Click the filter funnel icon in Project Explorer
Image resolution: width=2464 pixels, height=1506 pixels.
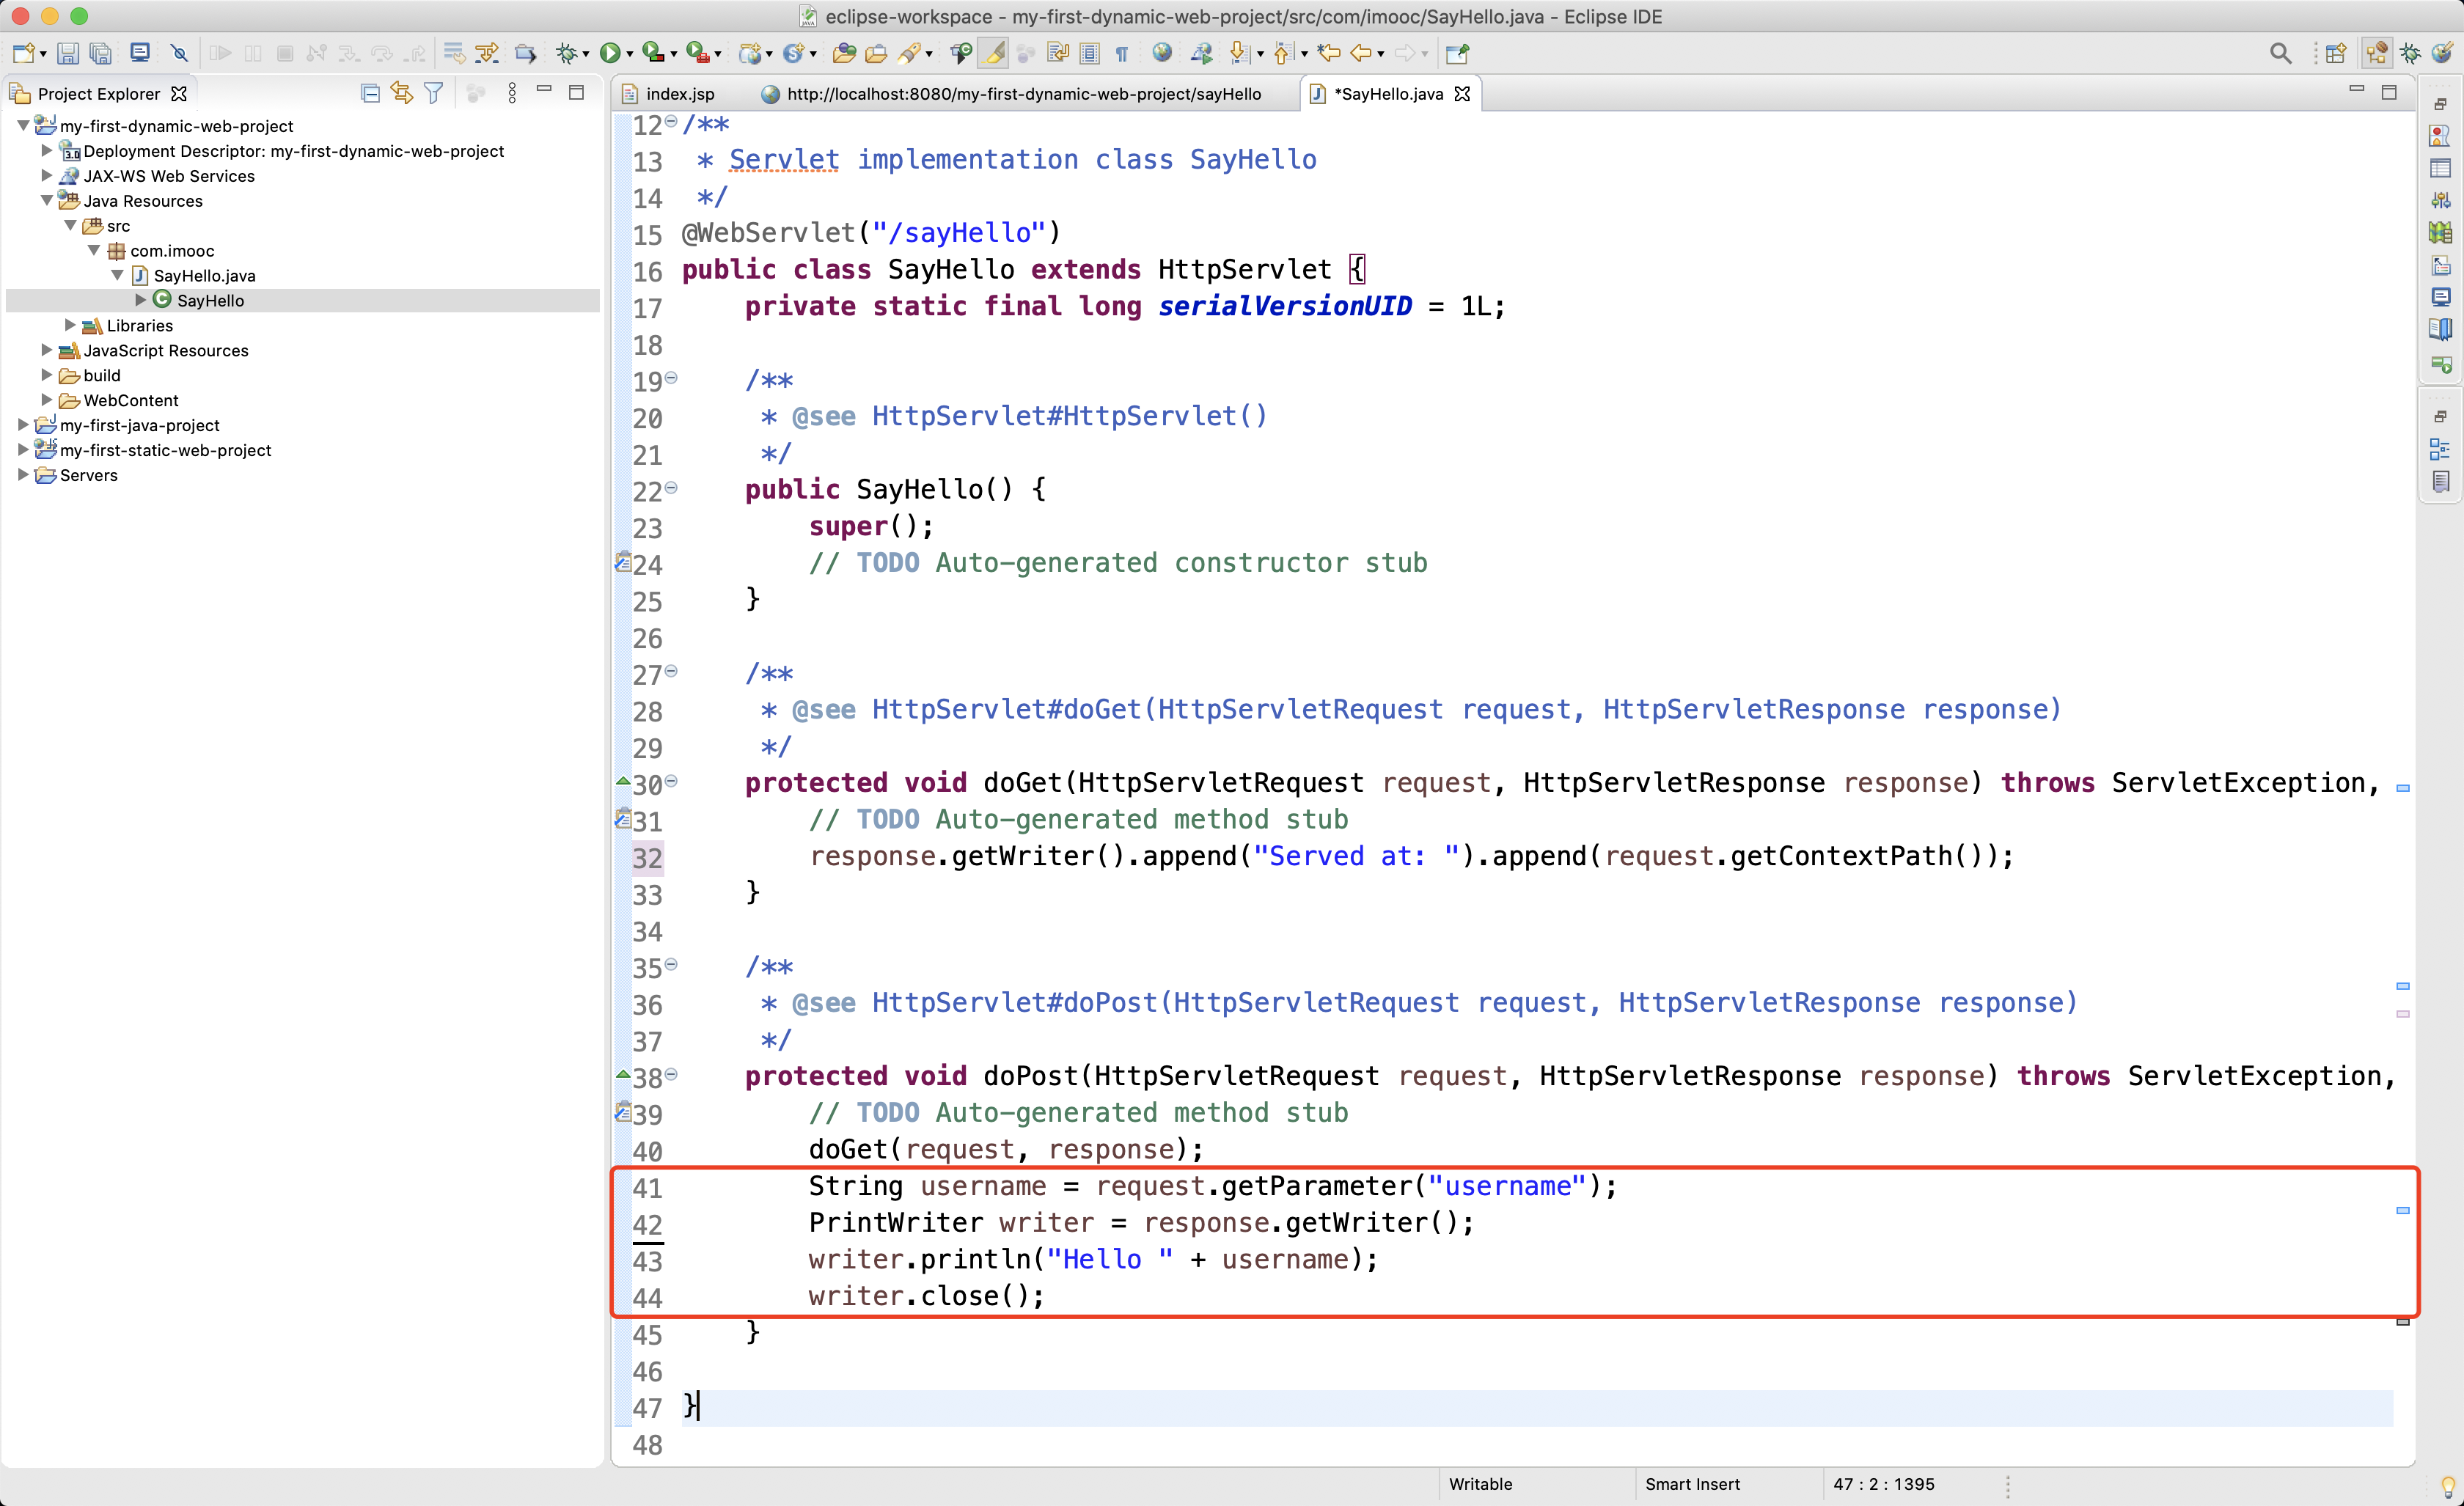pos(433,93)
